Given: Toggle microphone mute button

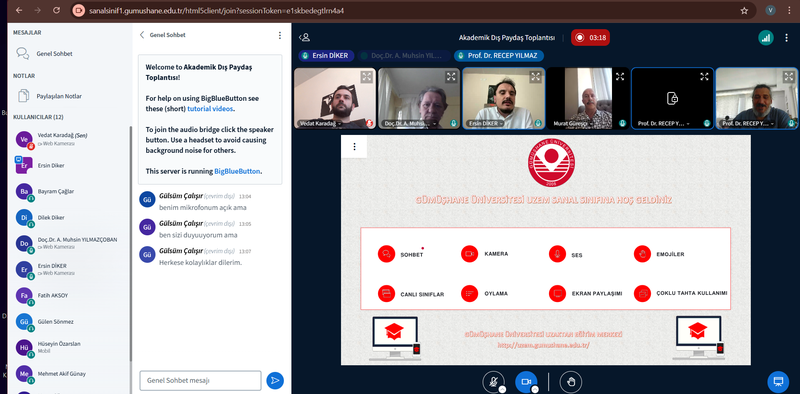Looking at the screenshot, I should pyautogui.click(x=493, y=382).
